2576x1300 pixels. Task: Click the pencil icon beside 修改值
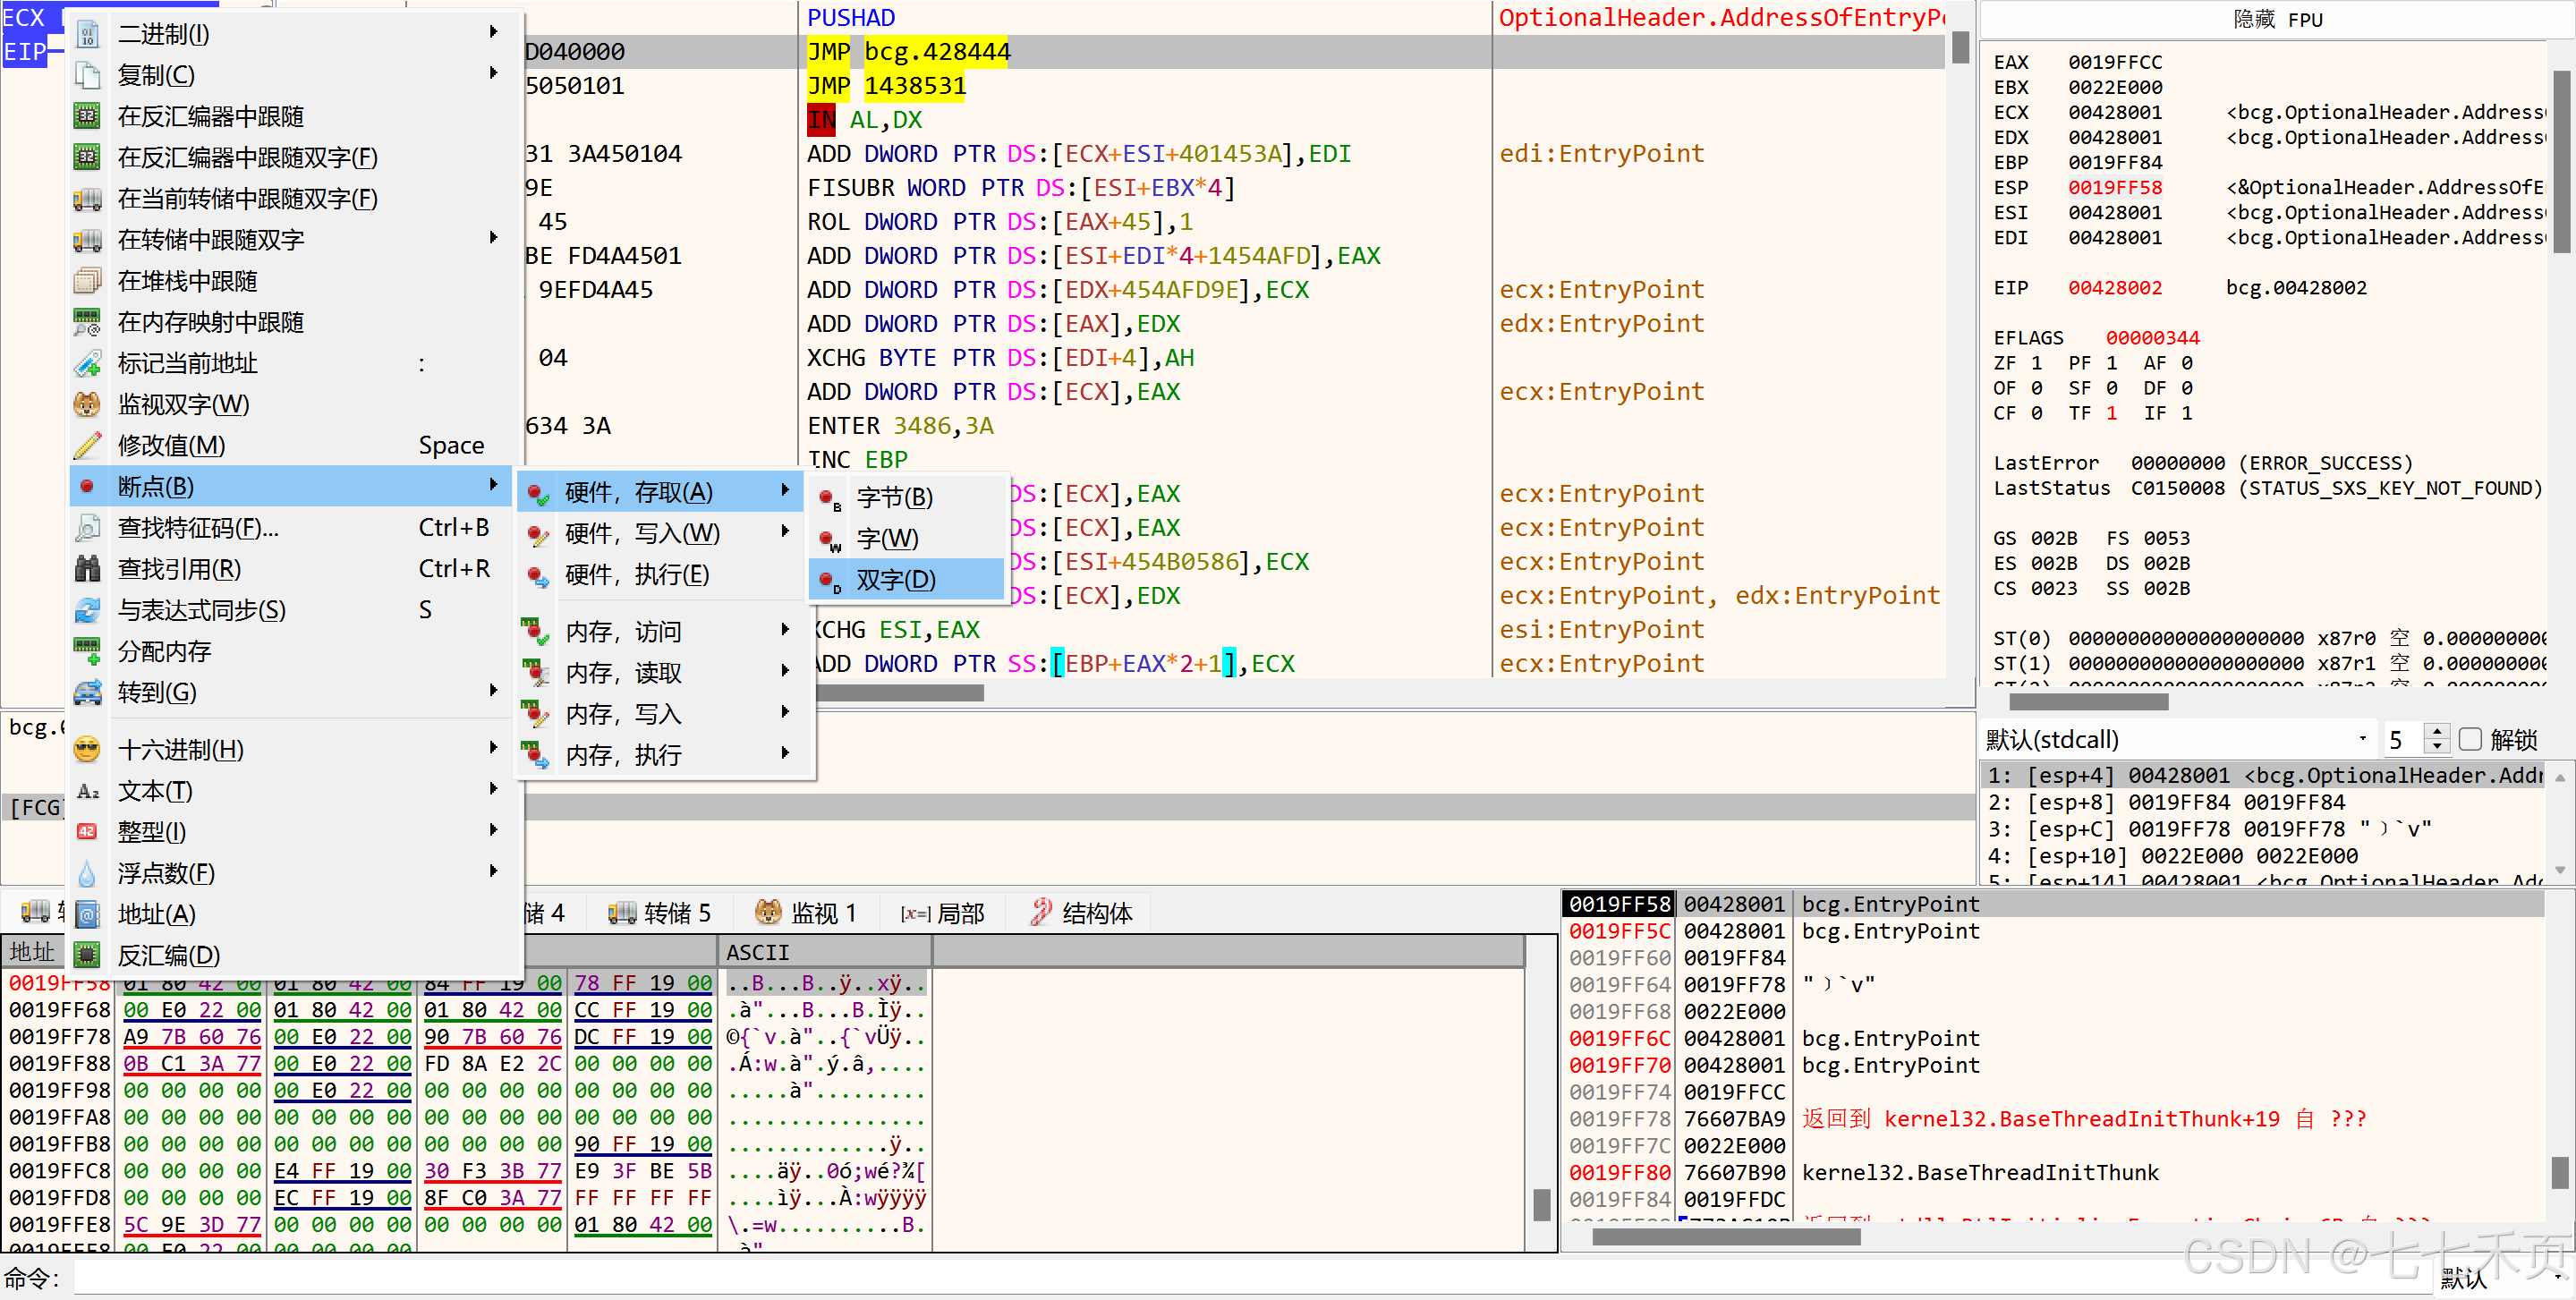pyautogui.click(x=88, y=446)
